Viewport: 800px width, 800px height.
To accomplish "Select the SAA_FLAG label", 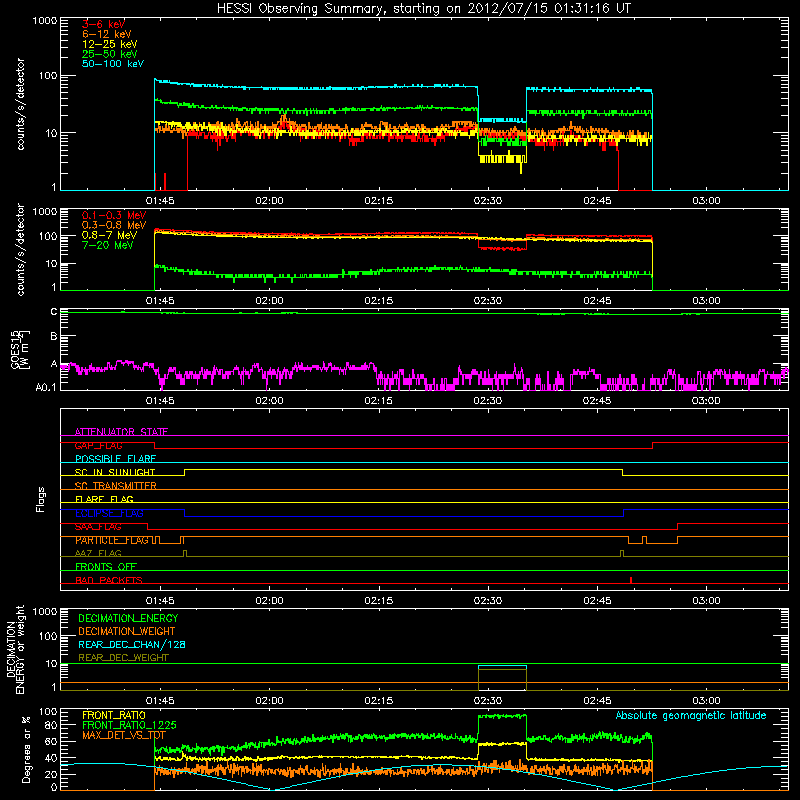I will (98, 526).
